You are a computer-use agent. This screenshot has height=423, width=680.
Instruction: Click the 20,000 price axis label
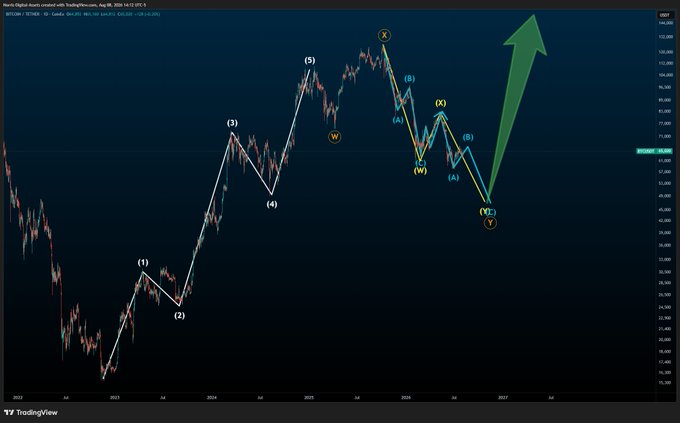click(665, 340)
